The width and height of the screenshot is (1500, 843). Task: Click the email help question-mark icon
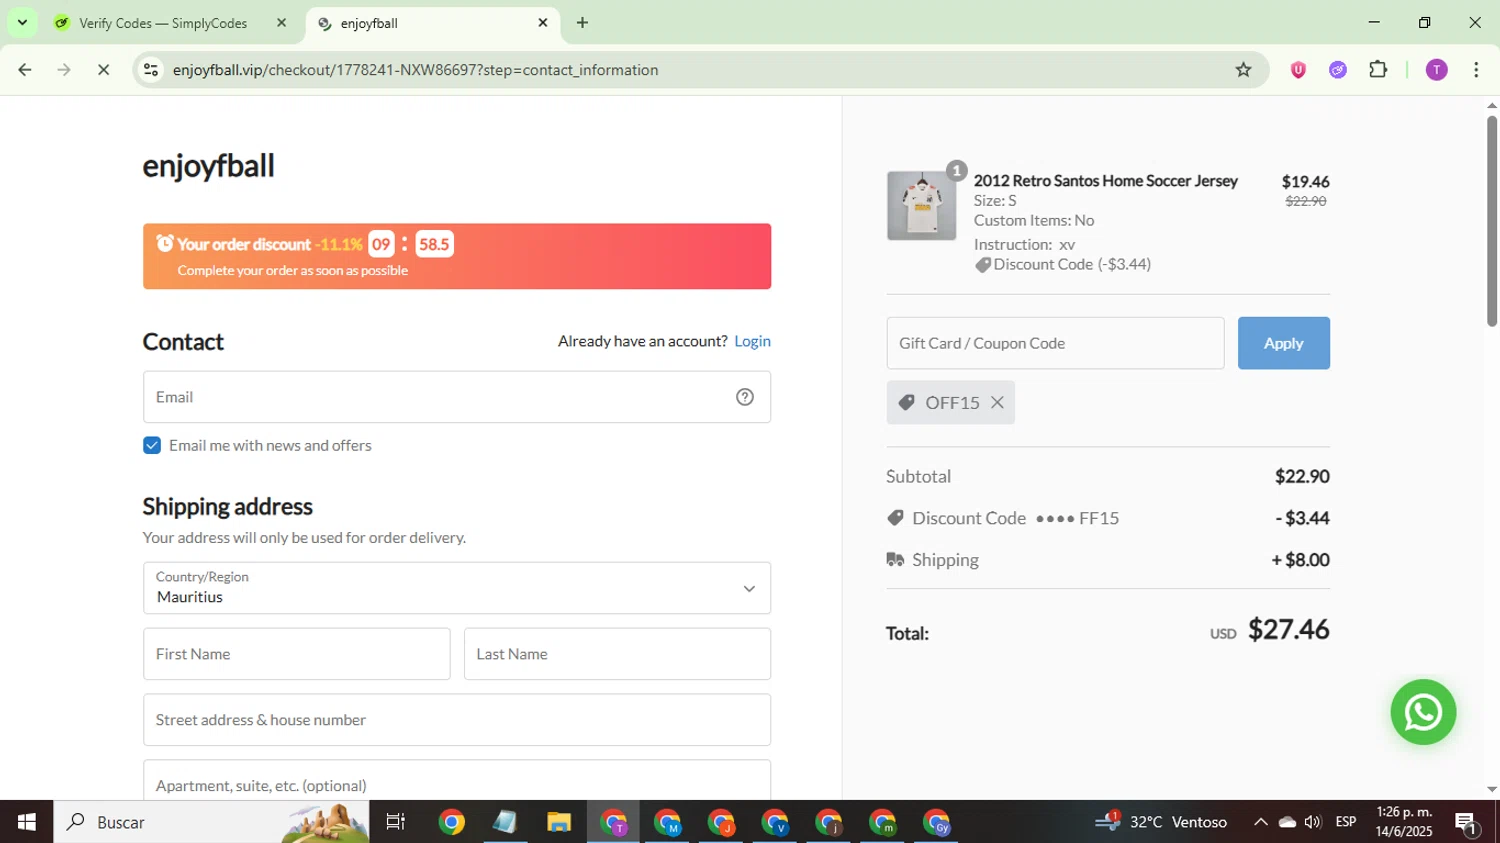745,397
